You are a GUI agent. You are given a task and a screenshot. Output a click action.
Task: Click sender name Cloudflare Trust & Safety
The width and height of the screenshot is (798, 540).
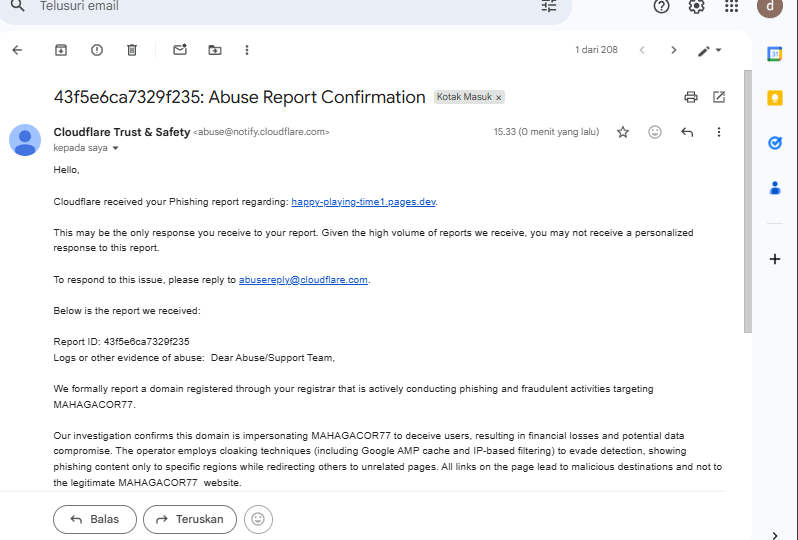122,132
